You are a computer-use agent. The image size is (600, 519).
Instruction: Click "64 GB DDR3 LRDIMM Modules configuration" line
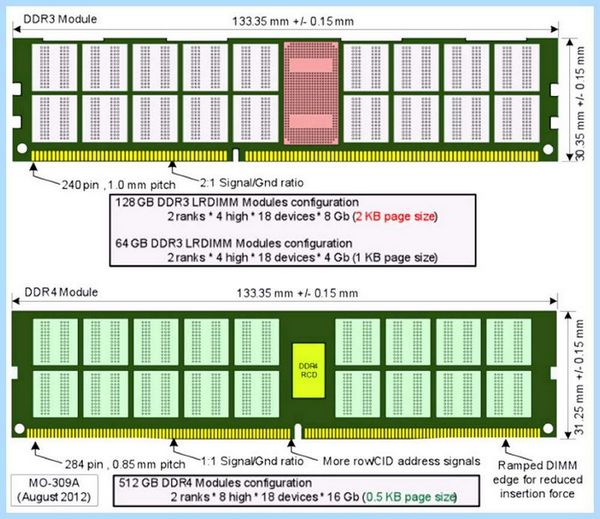234,243
